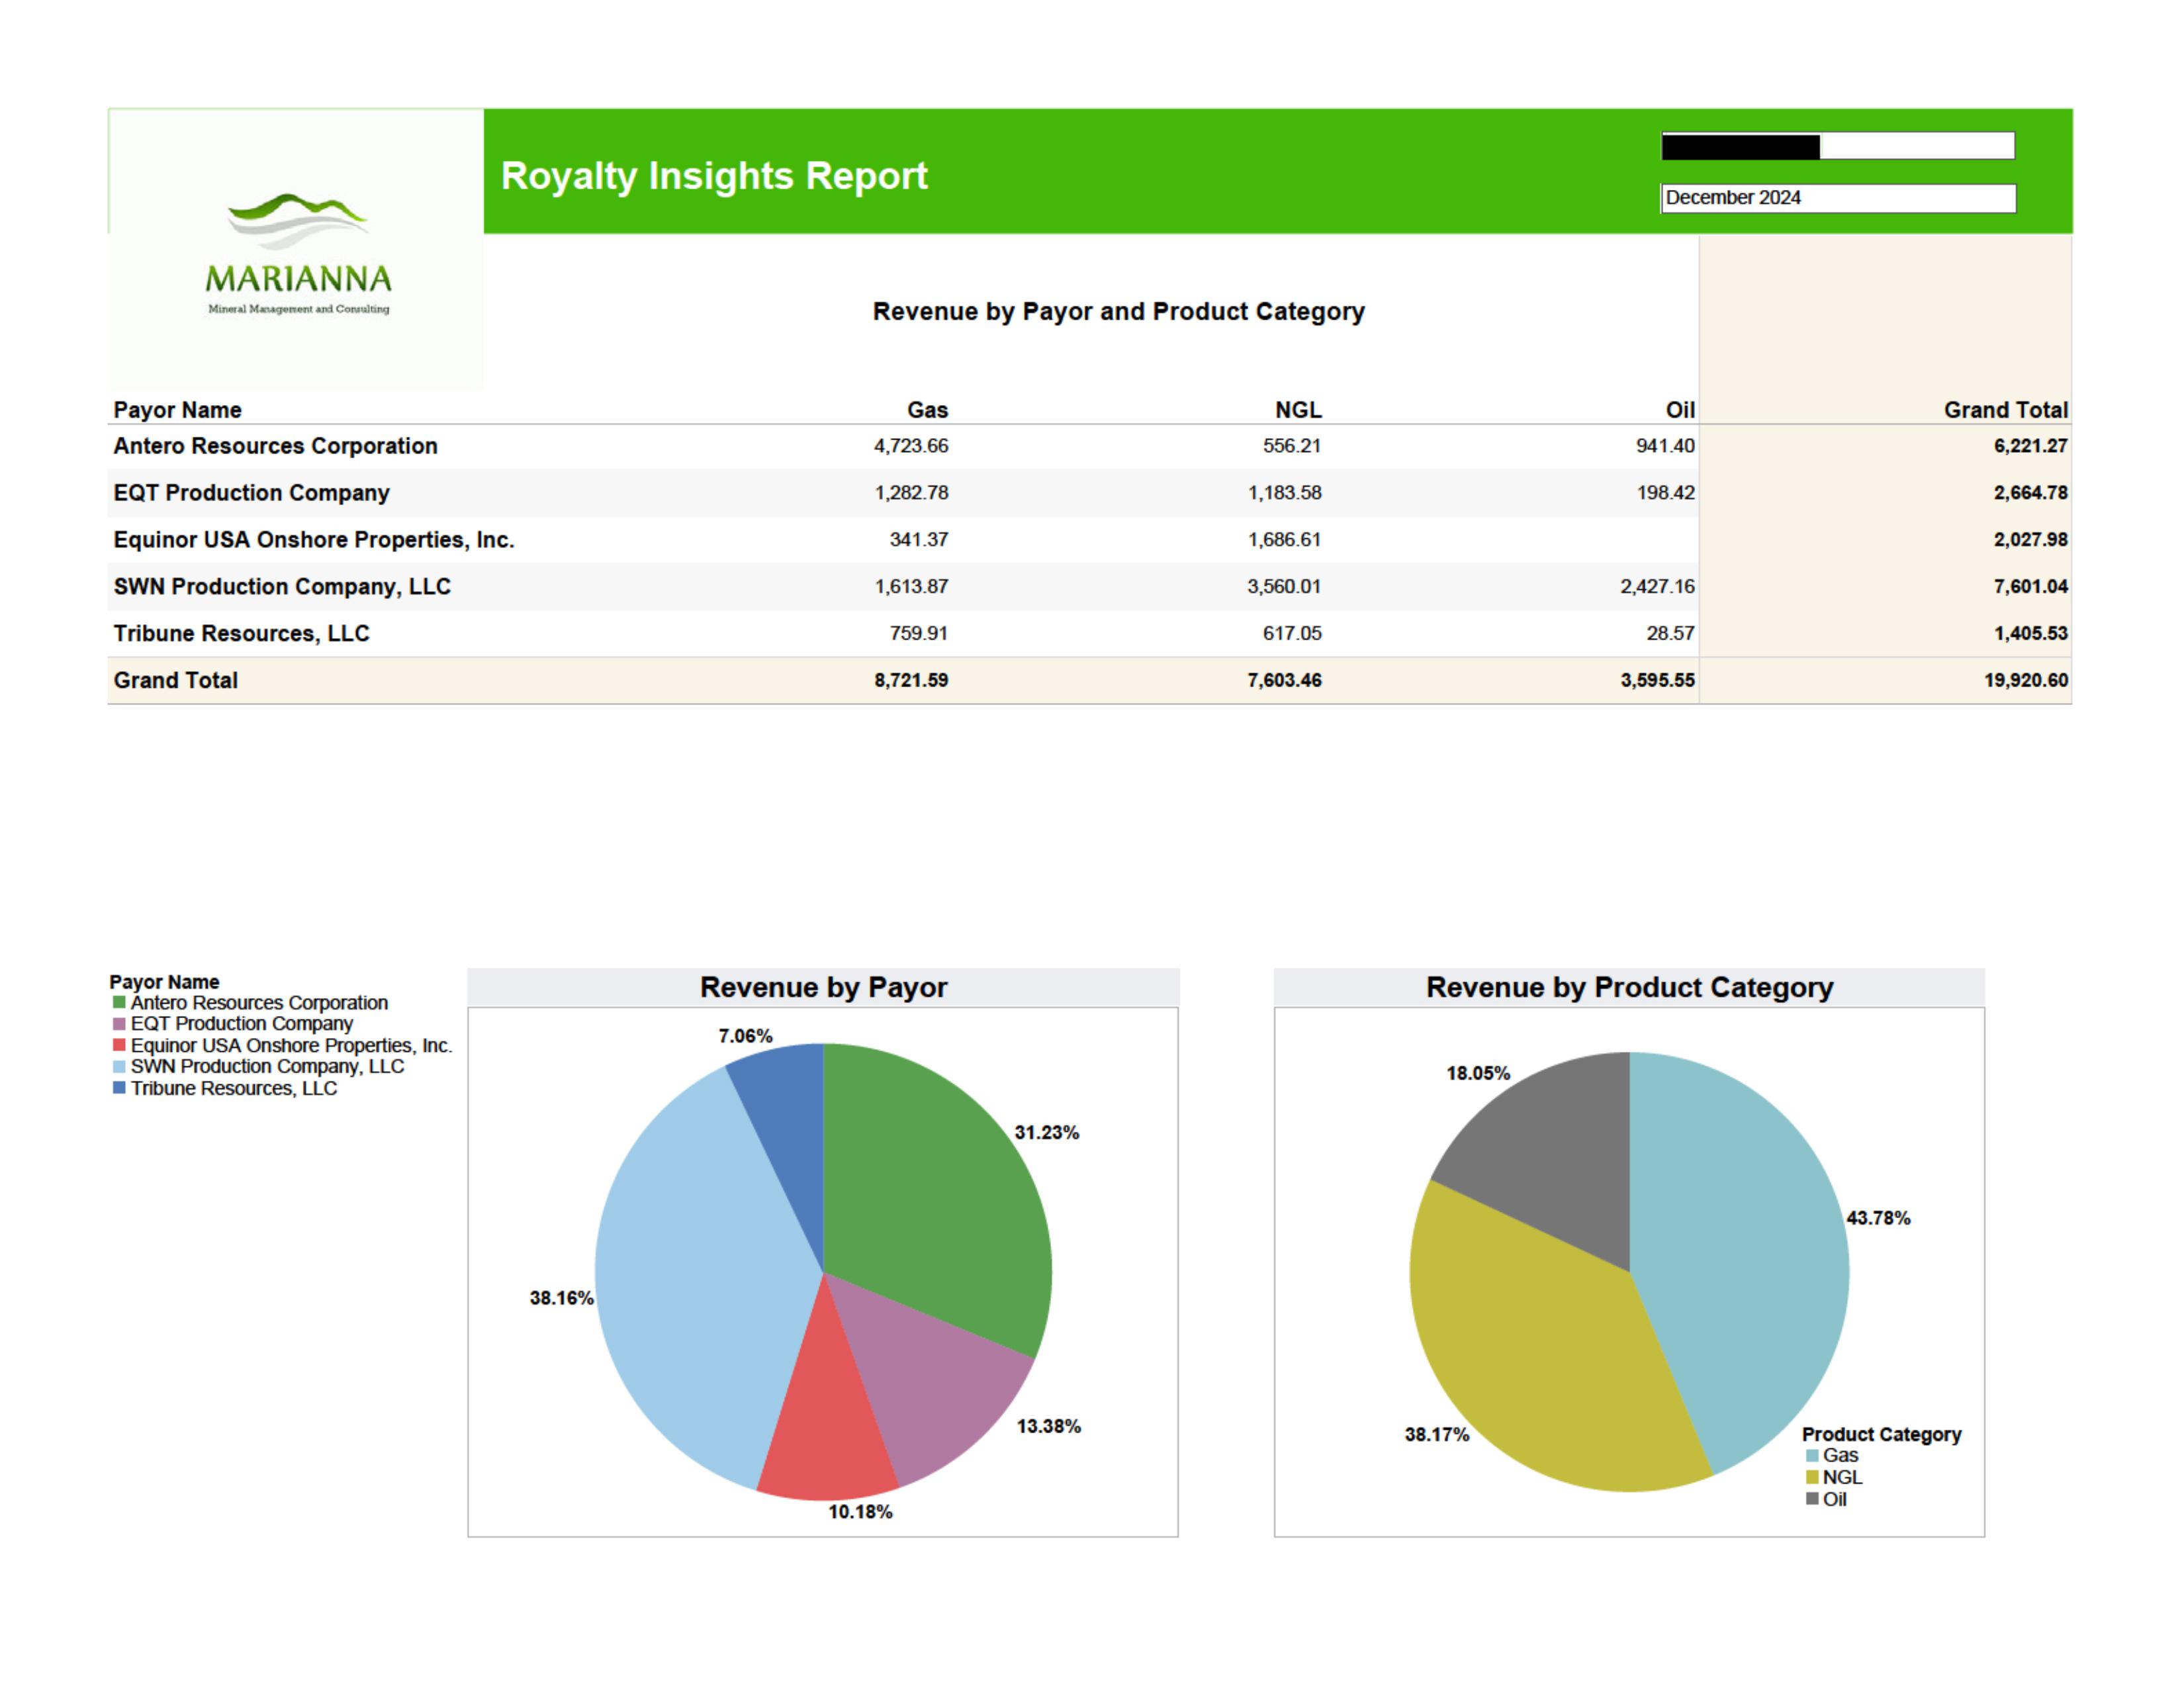Click Tribune grand total 1,405.53
Viewport: 2184px width, 1688px height.
(x=2030, y=634)
